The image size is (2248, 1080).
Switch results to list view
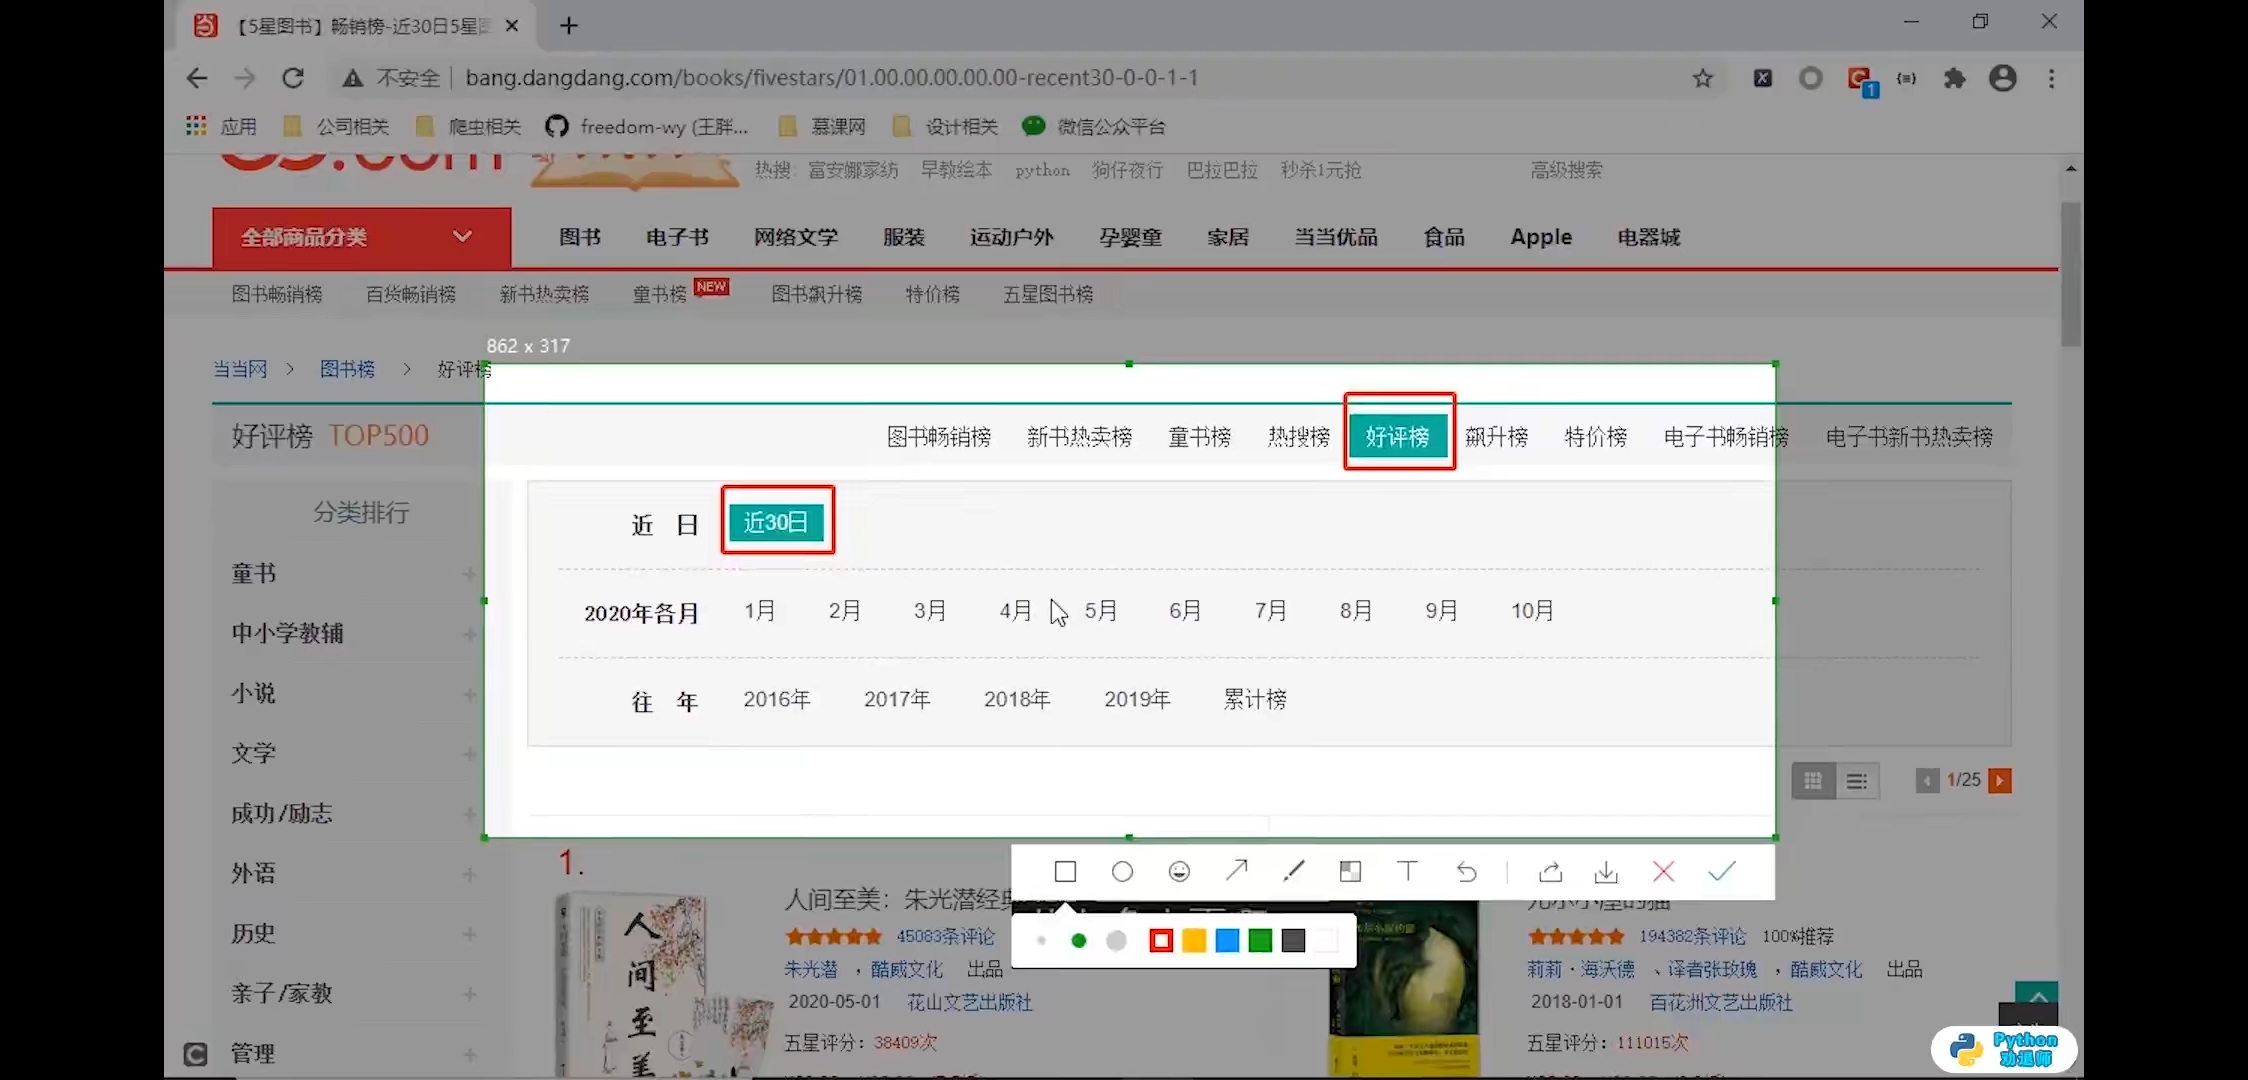click(1857, 781)
